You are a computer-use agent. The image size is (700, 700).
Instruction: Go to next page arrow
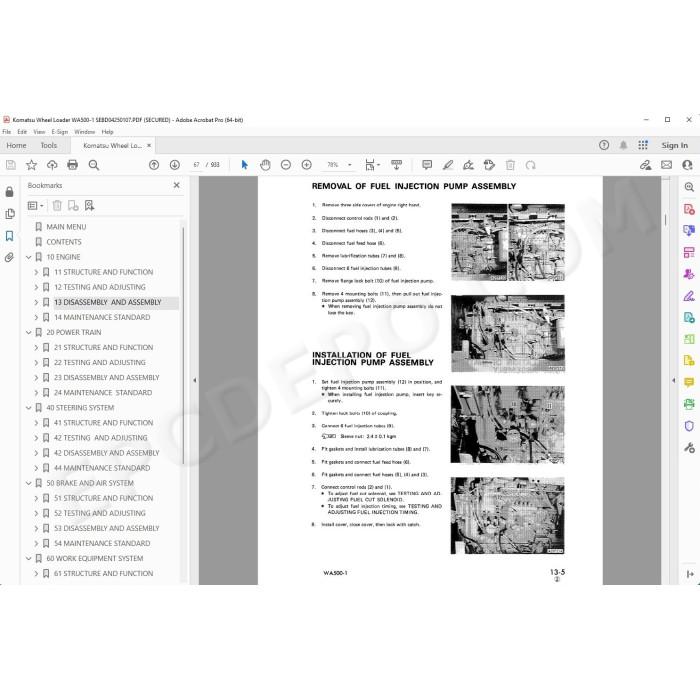point(175,165)
